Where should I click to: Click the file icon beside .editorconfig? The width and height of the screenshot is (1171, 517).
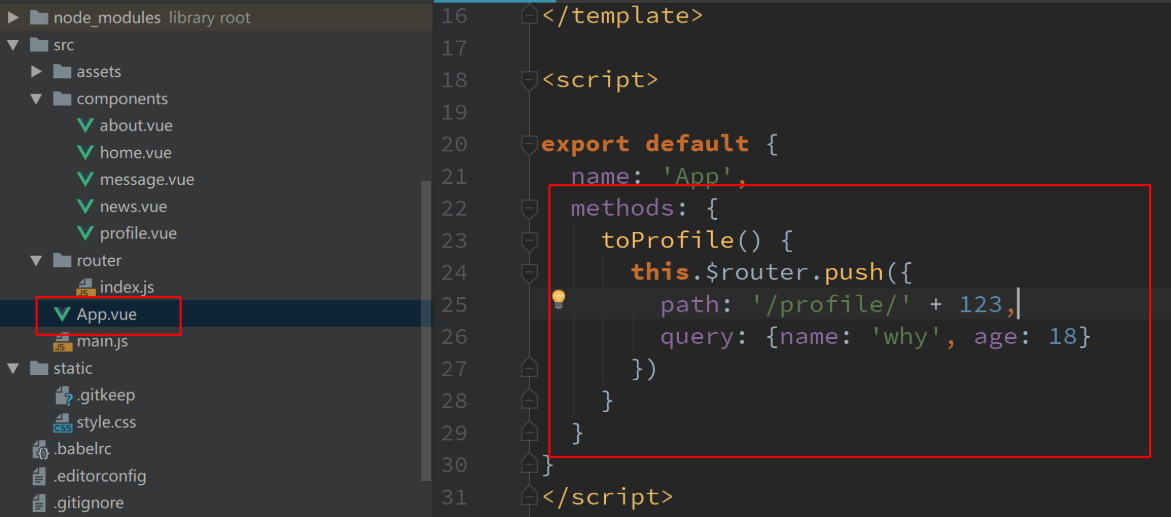[40, 477]
